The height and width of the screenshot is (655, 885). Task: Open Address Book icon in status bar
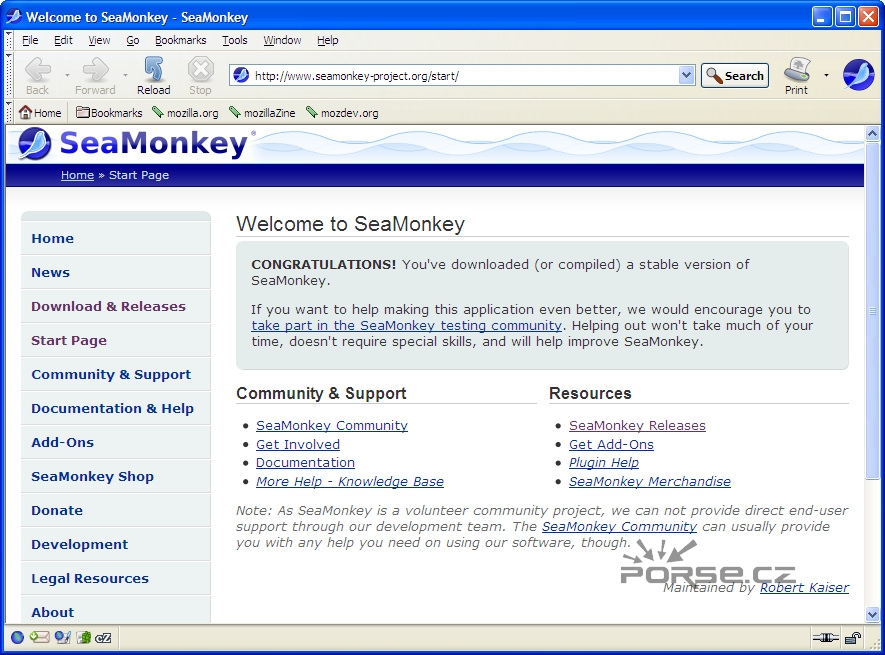84,638
